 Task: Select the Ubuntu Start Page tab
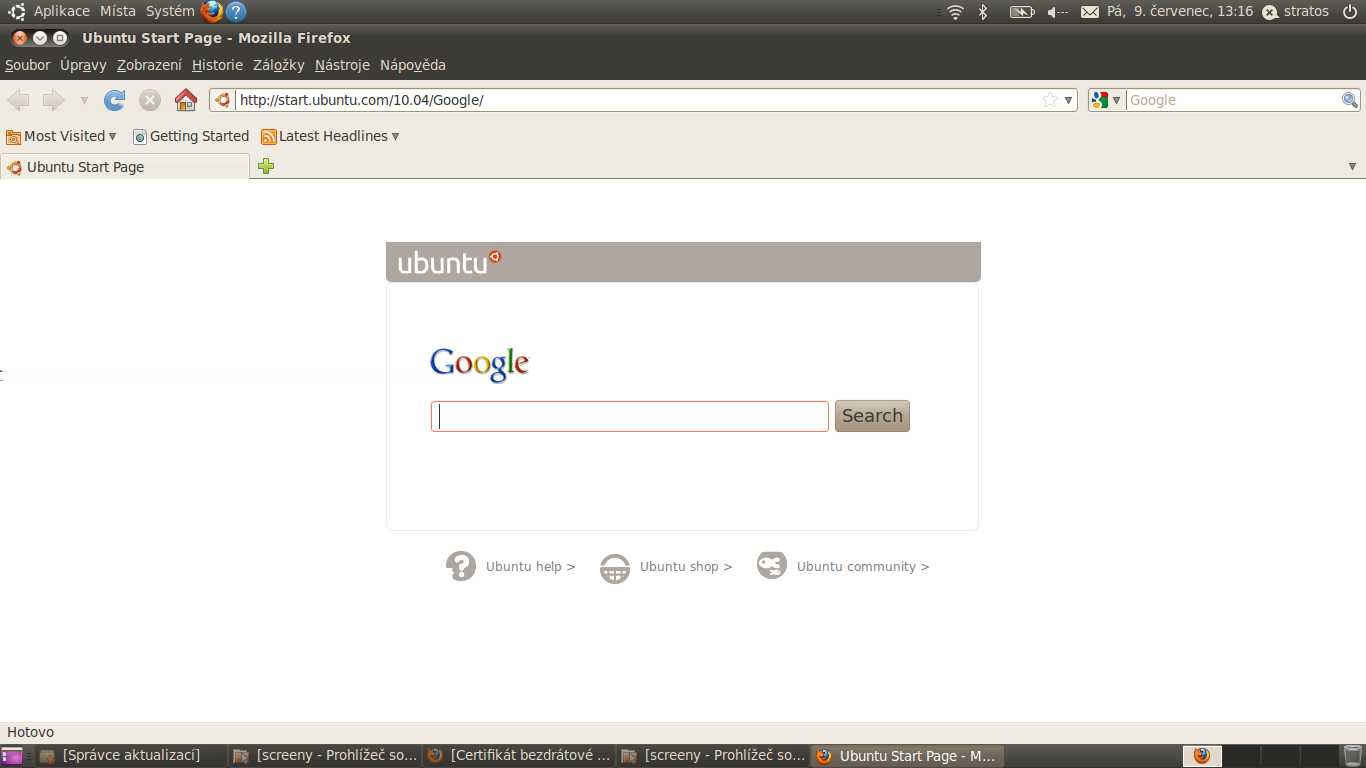point(125,167)
